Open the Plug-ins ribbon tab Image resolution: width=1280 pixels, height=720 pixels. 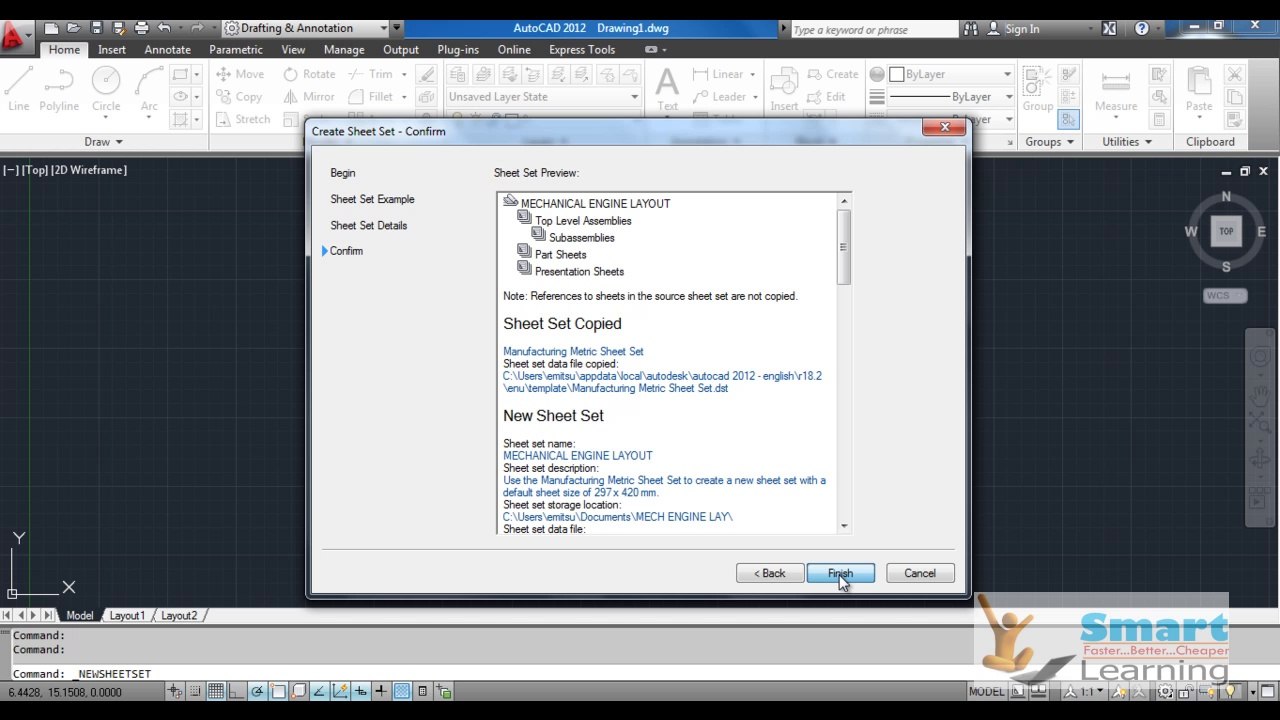(458, 49)
